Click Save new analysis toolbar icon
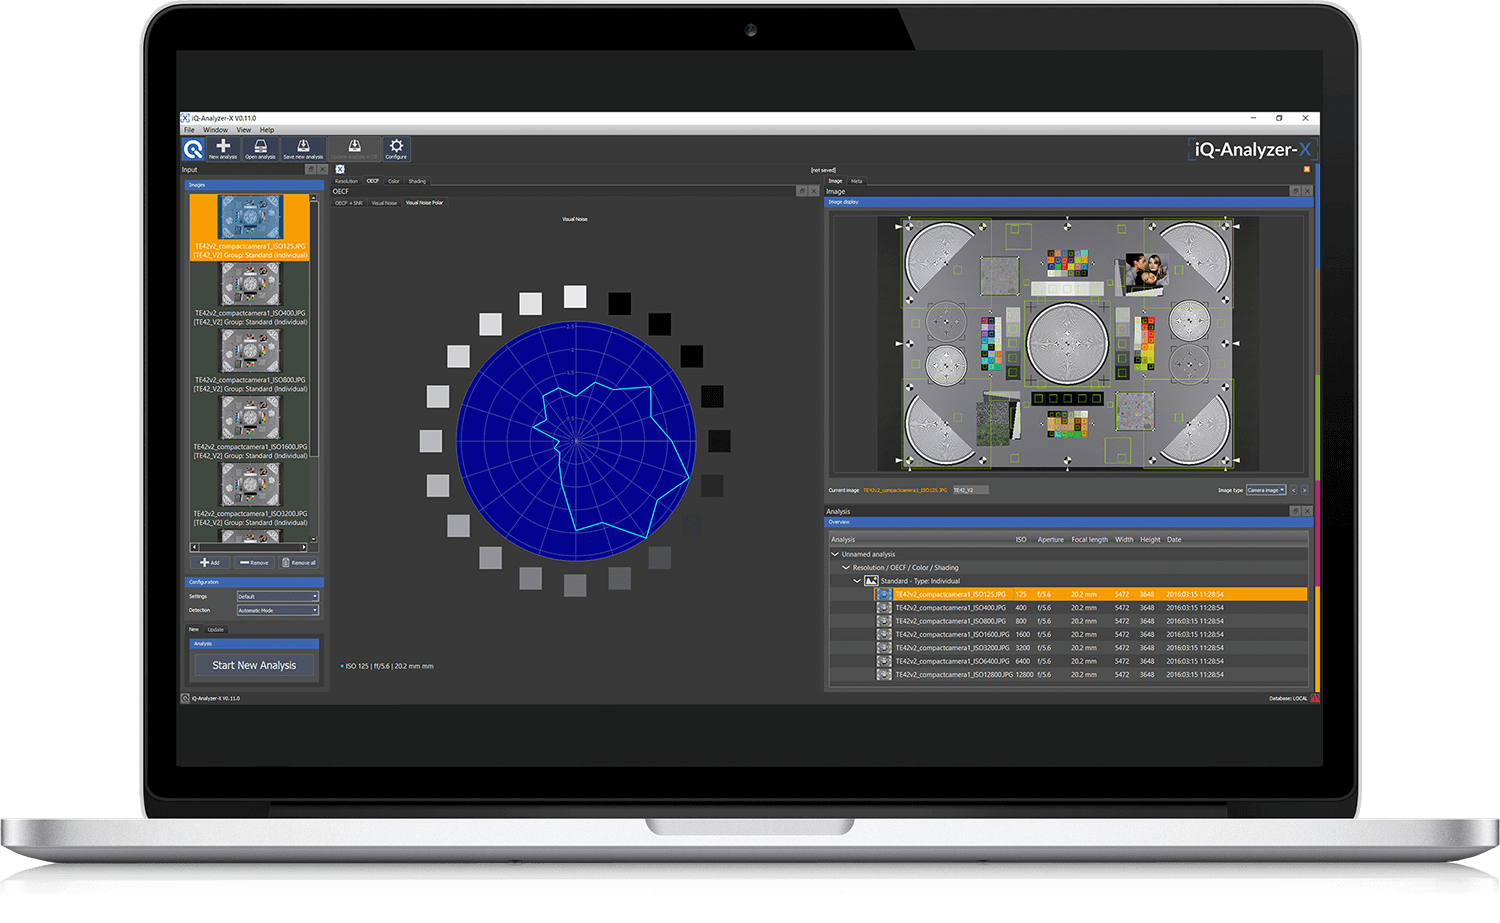The height and width of the screenshot is (923, 1500). coord(303,149)
